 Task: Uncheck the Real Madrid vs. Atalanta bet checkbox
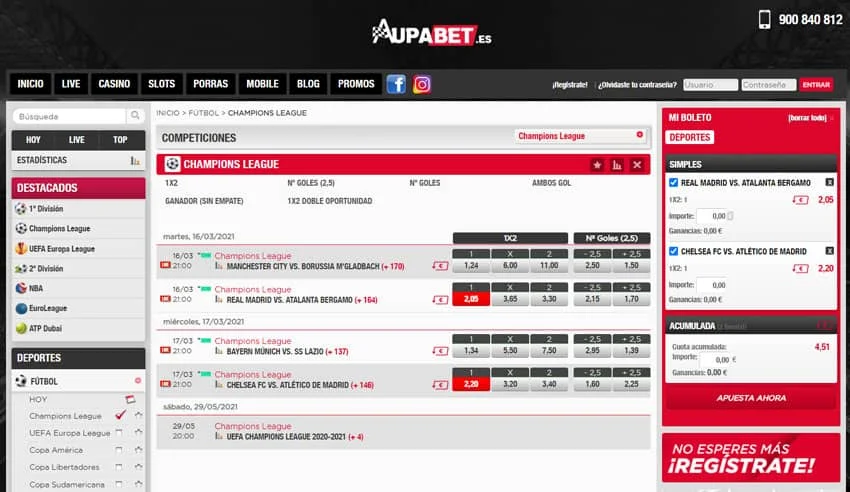coord(673,183)
